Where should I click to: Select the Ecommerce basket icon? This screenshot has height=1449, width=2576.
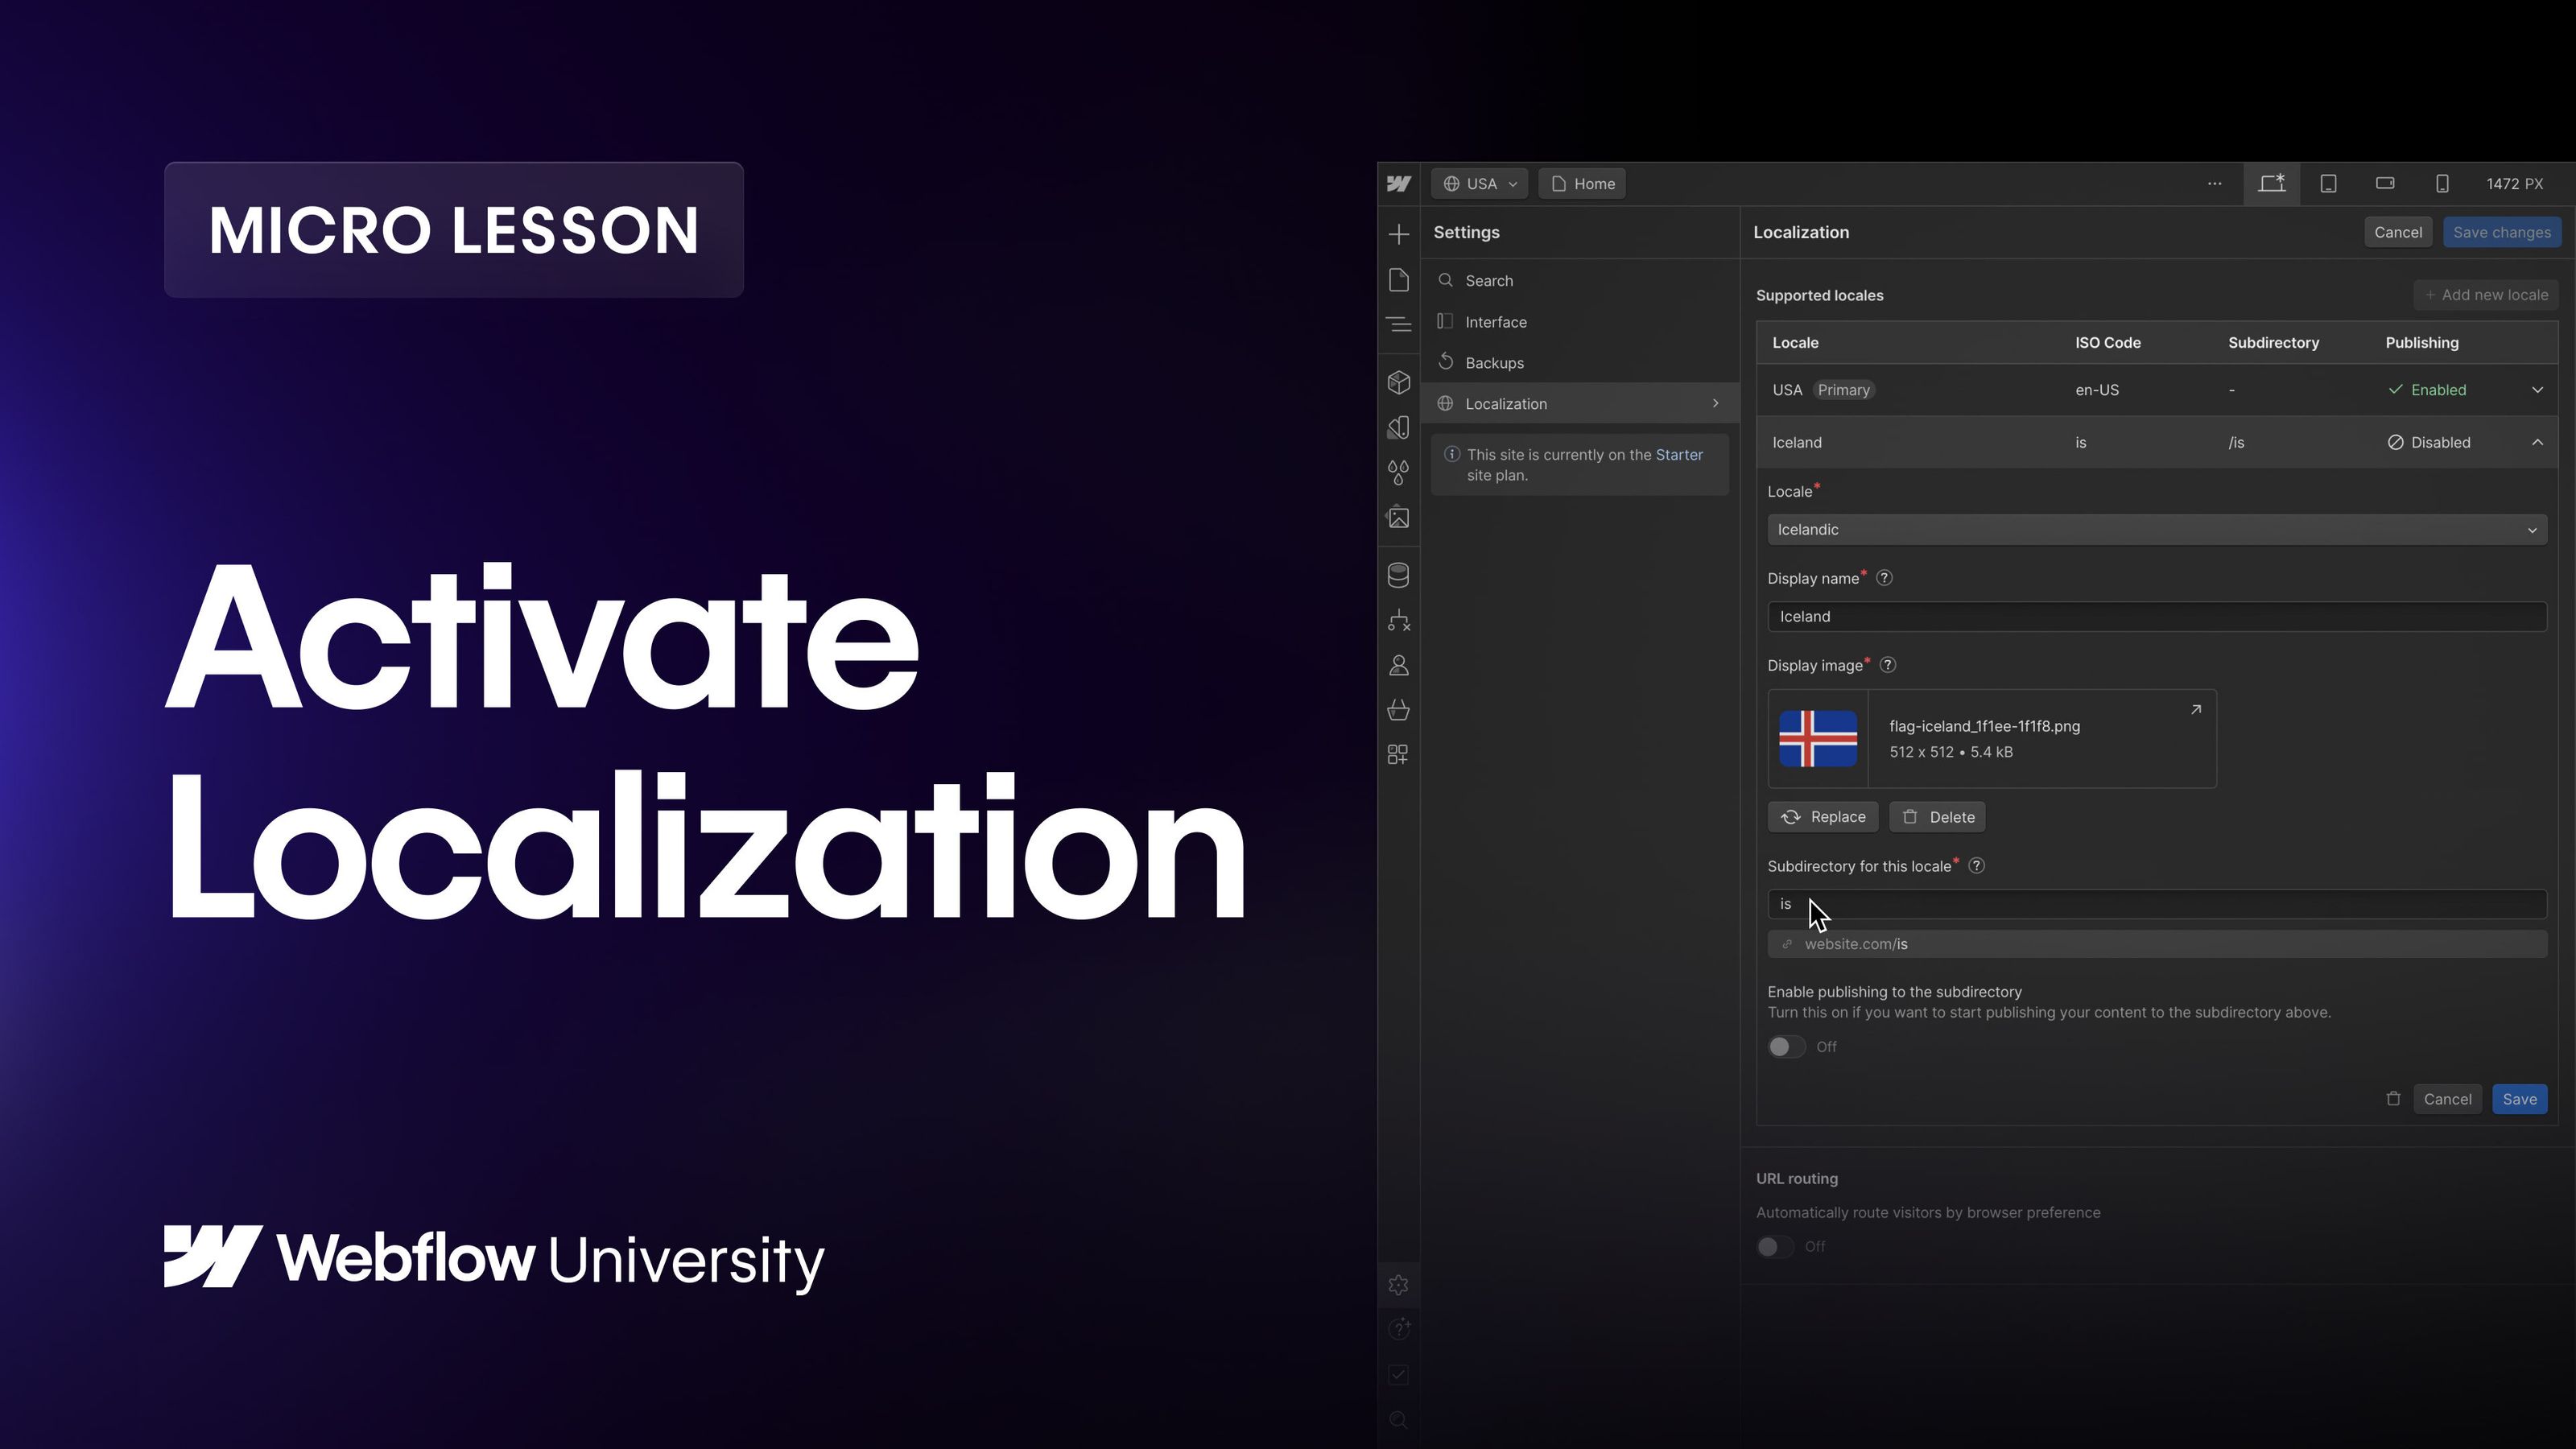coord(1398,710)
